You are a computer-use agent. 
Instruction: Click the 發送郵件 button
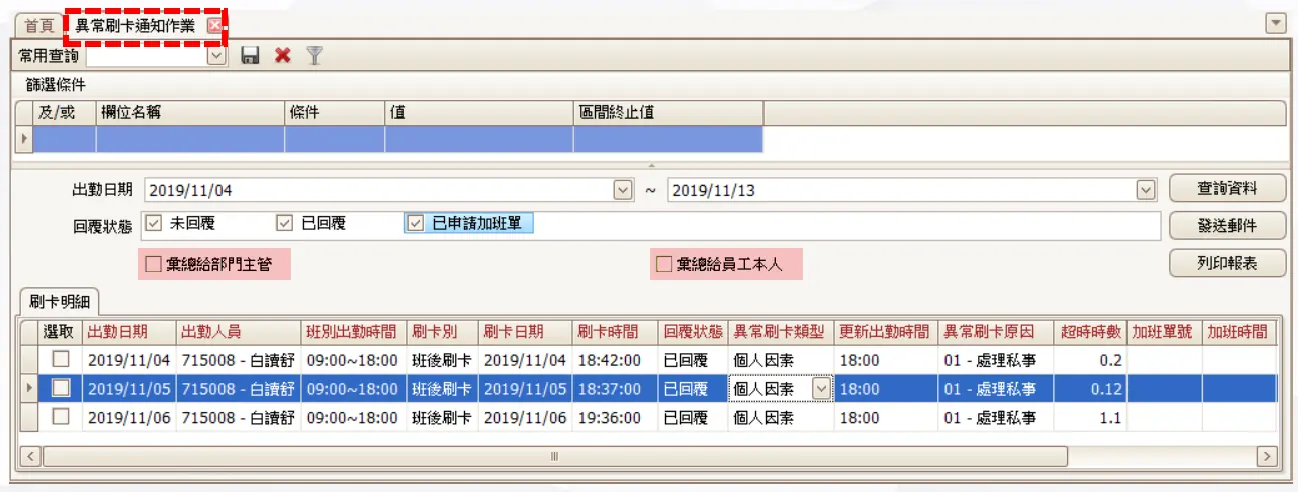[x=1227, y=226]
